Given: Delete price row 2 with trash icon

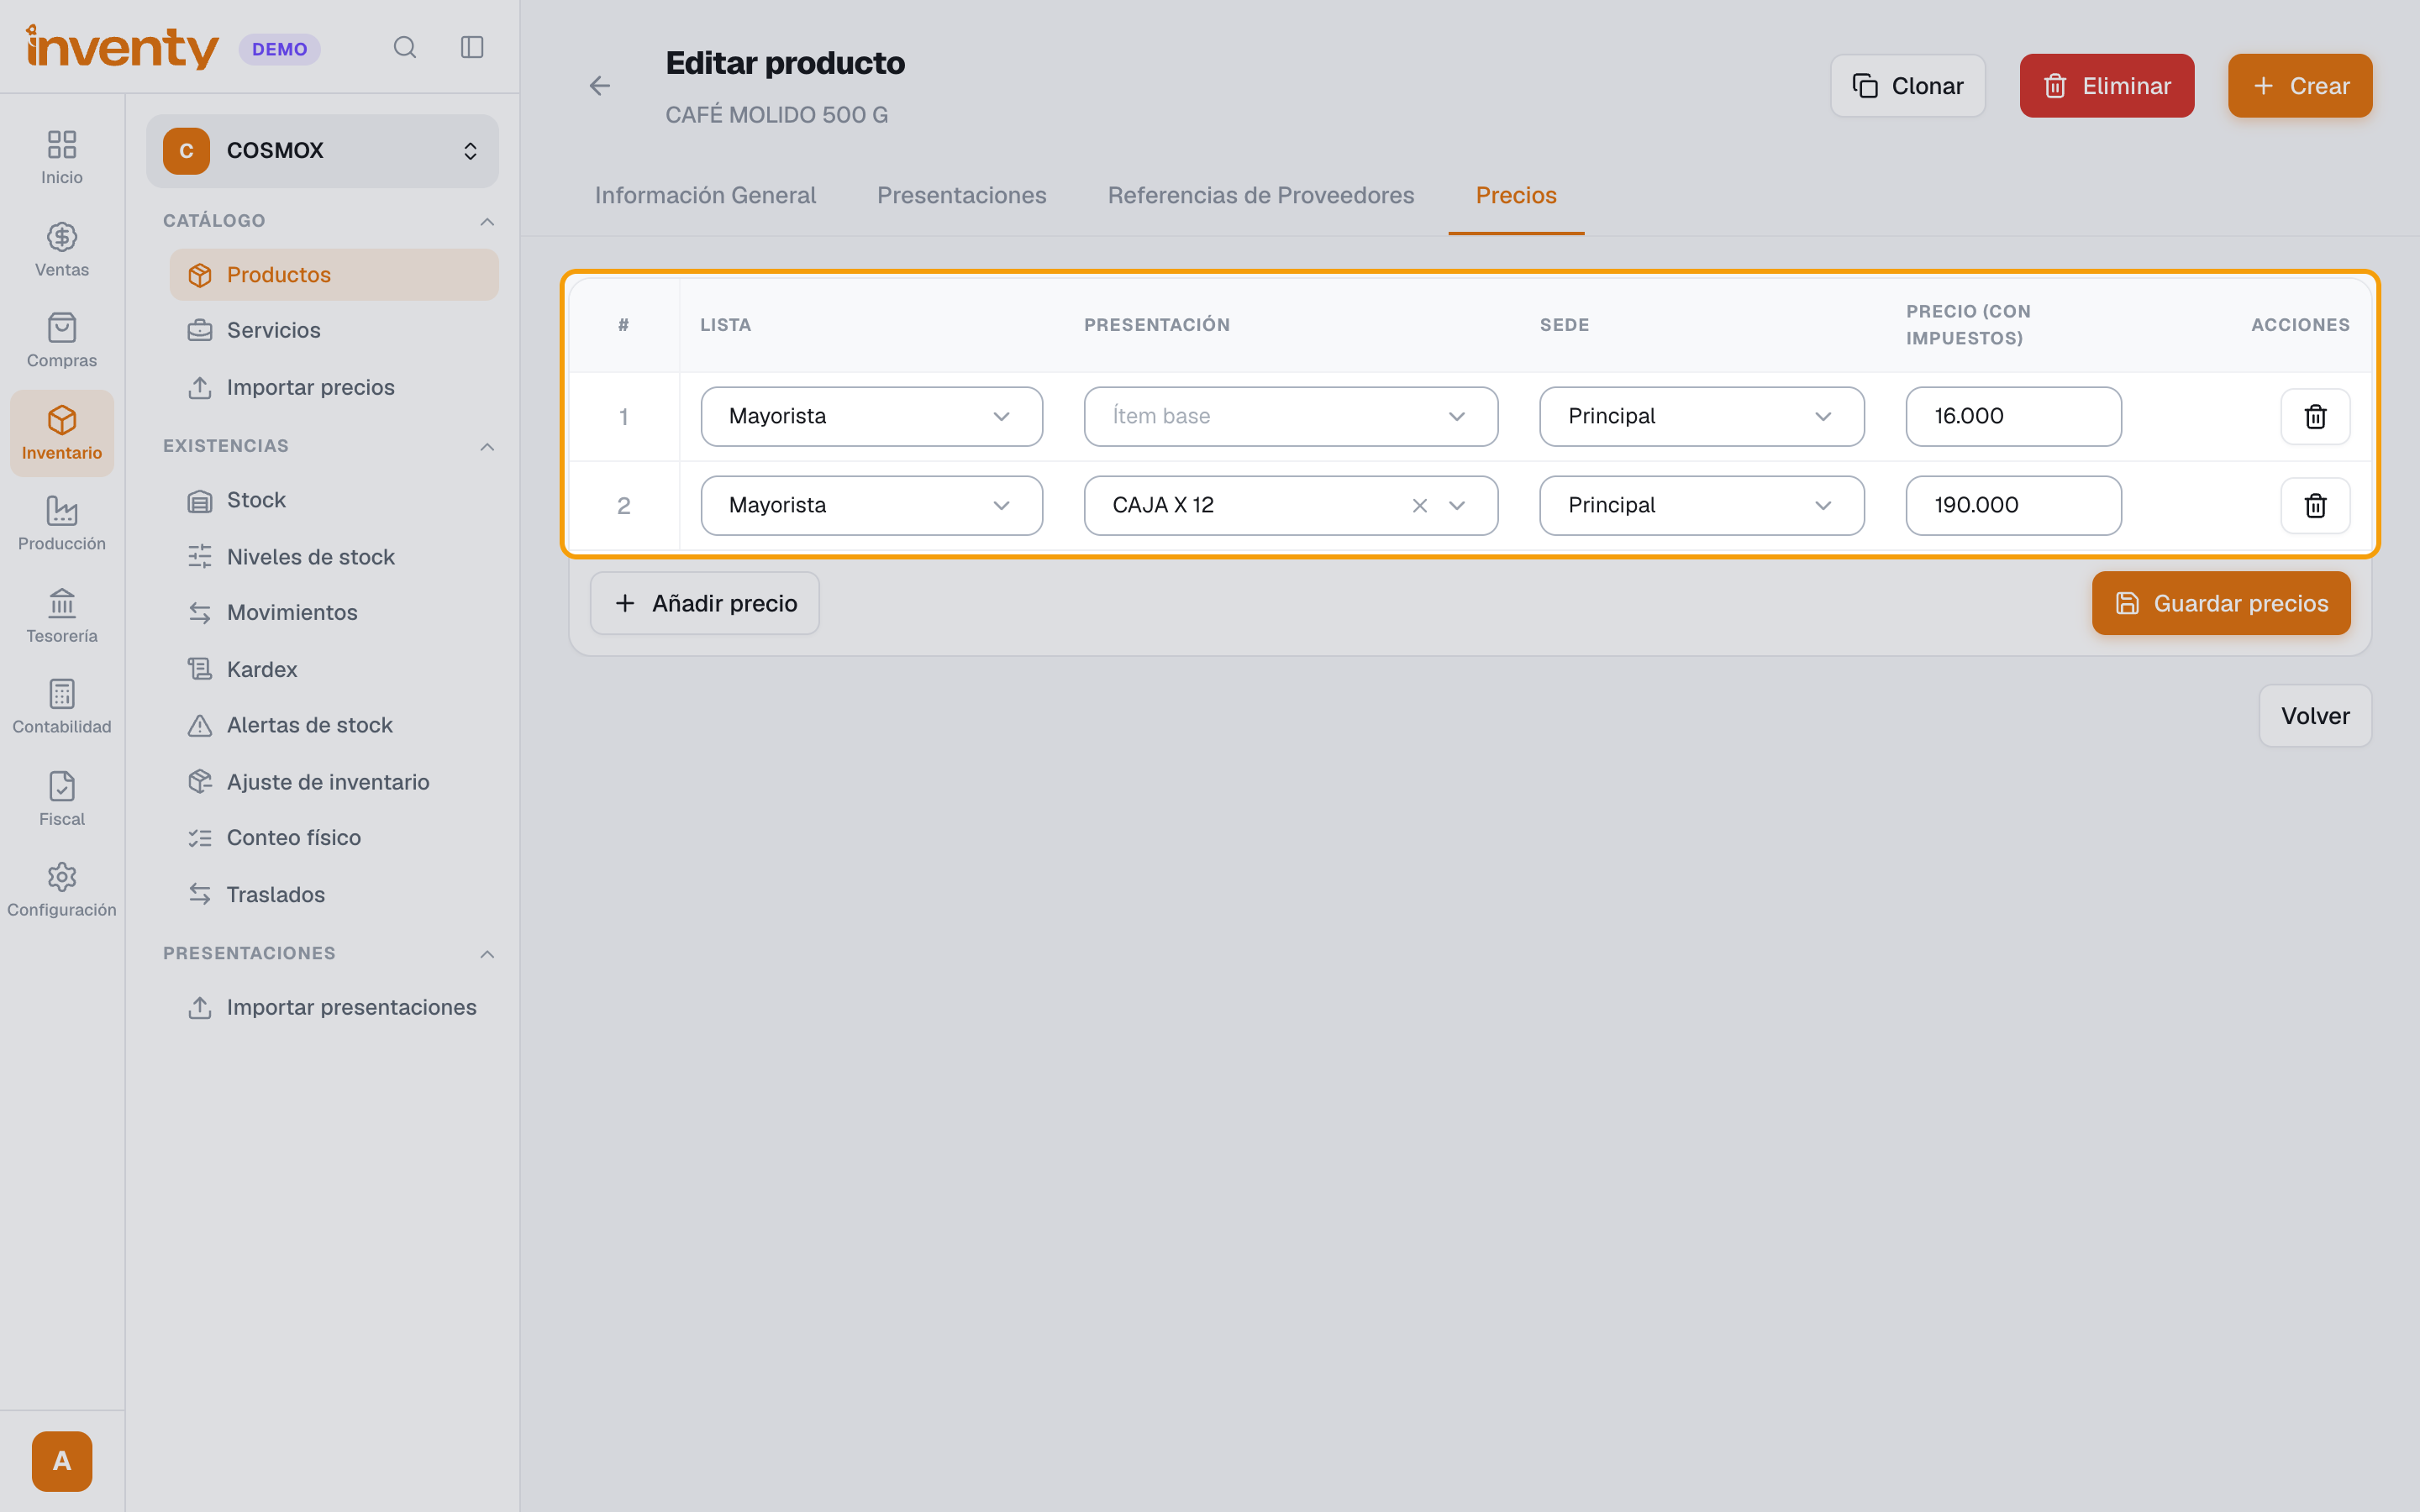Looking at the screenshot, I should [2315, 506].
